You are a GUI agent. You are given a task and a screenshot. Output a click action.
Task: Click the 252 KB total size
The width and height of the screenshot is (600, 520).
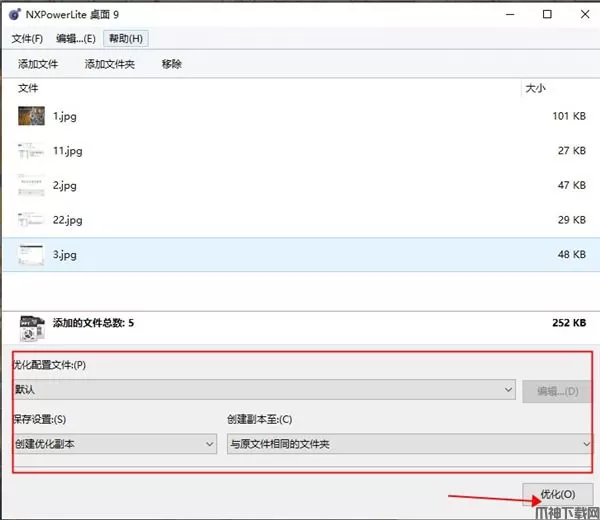[569, 323]
